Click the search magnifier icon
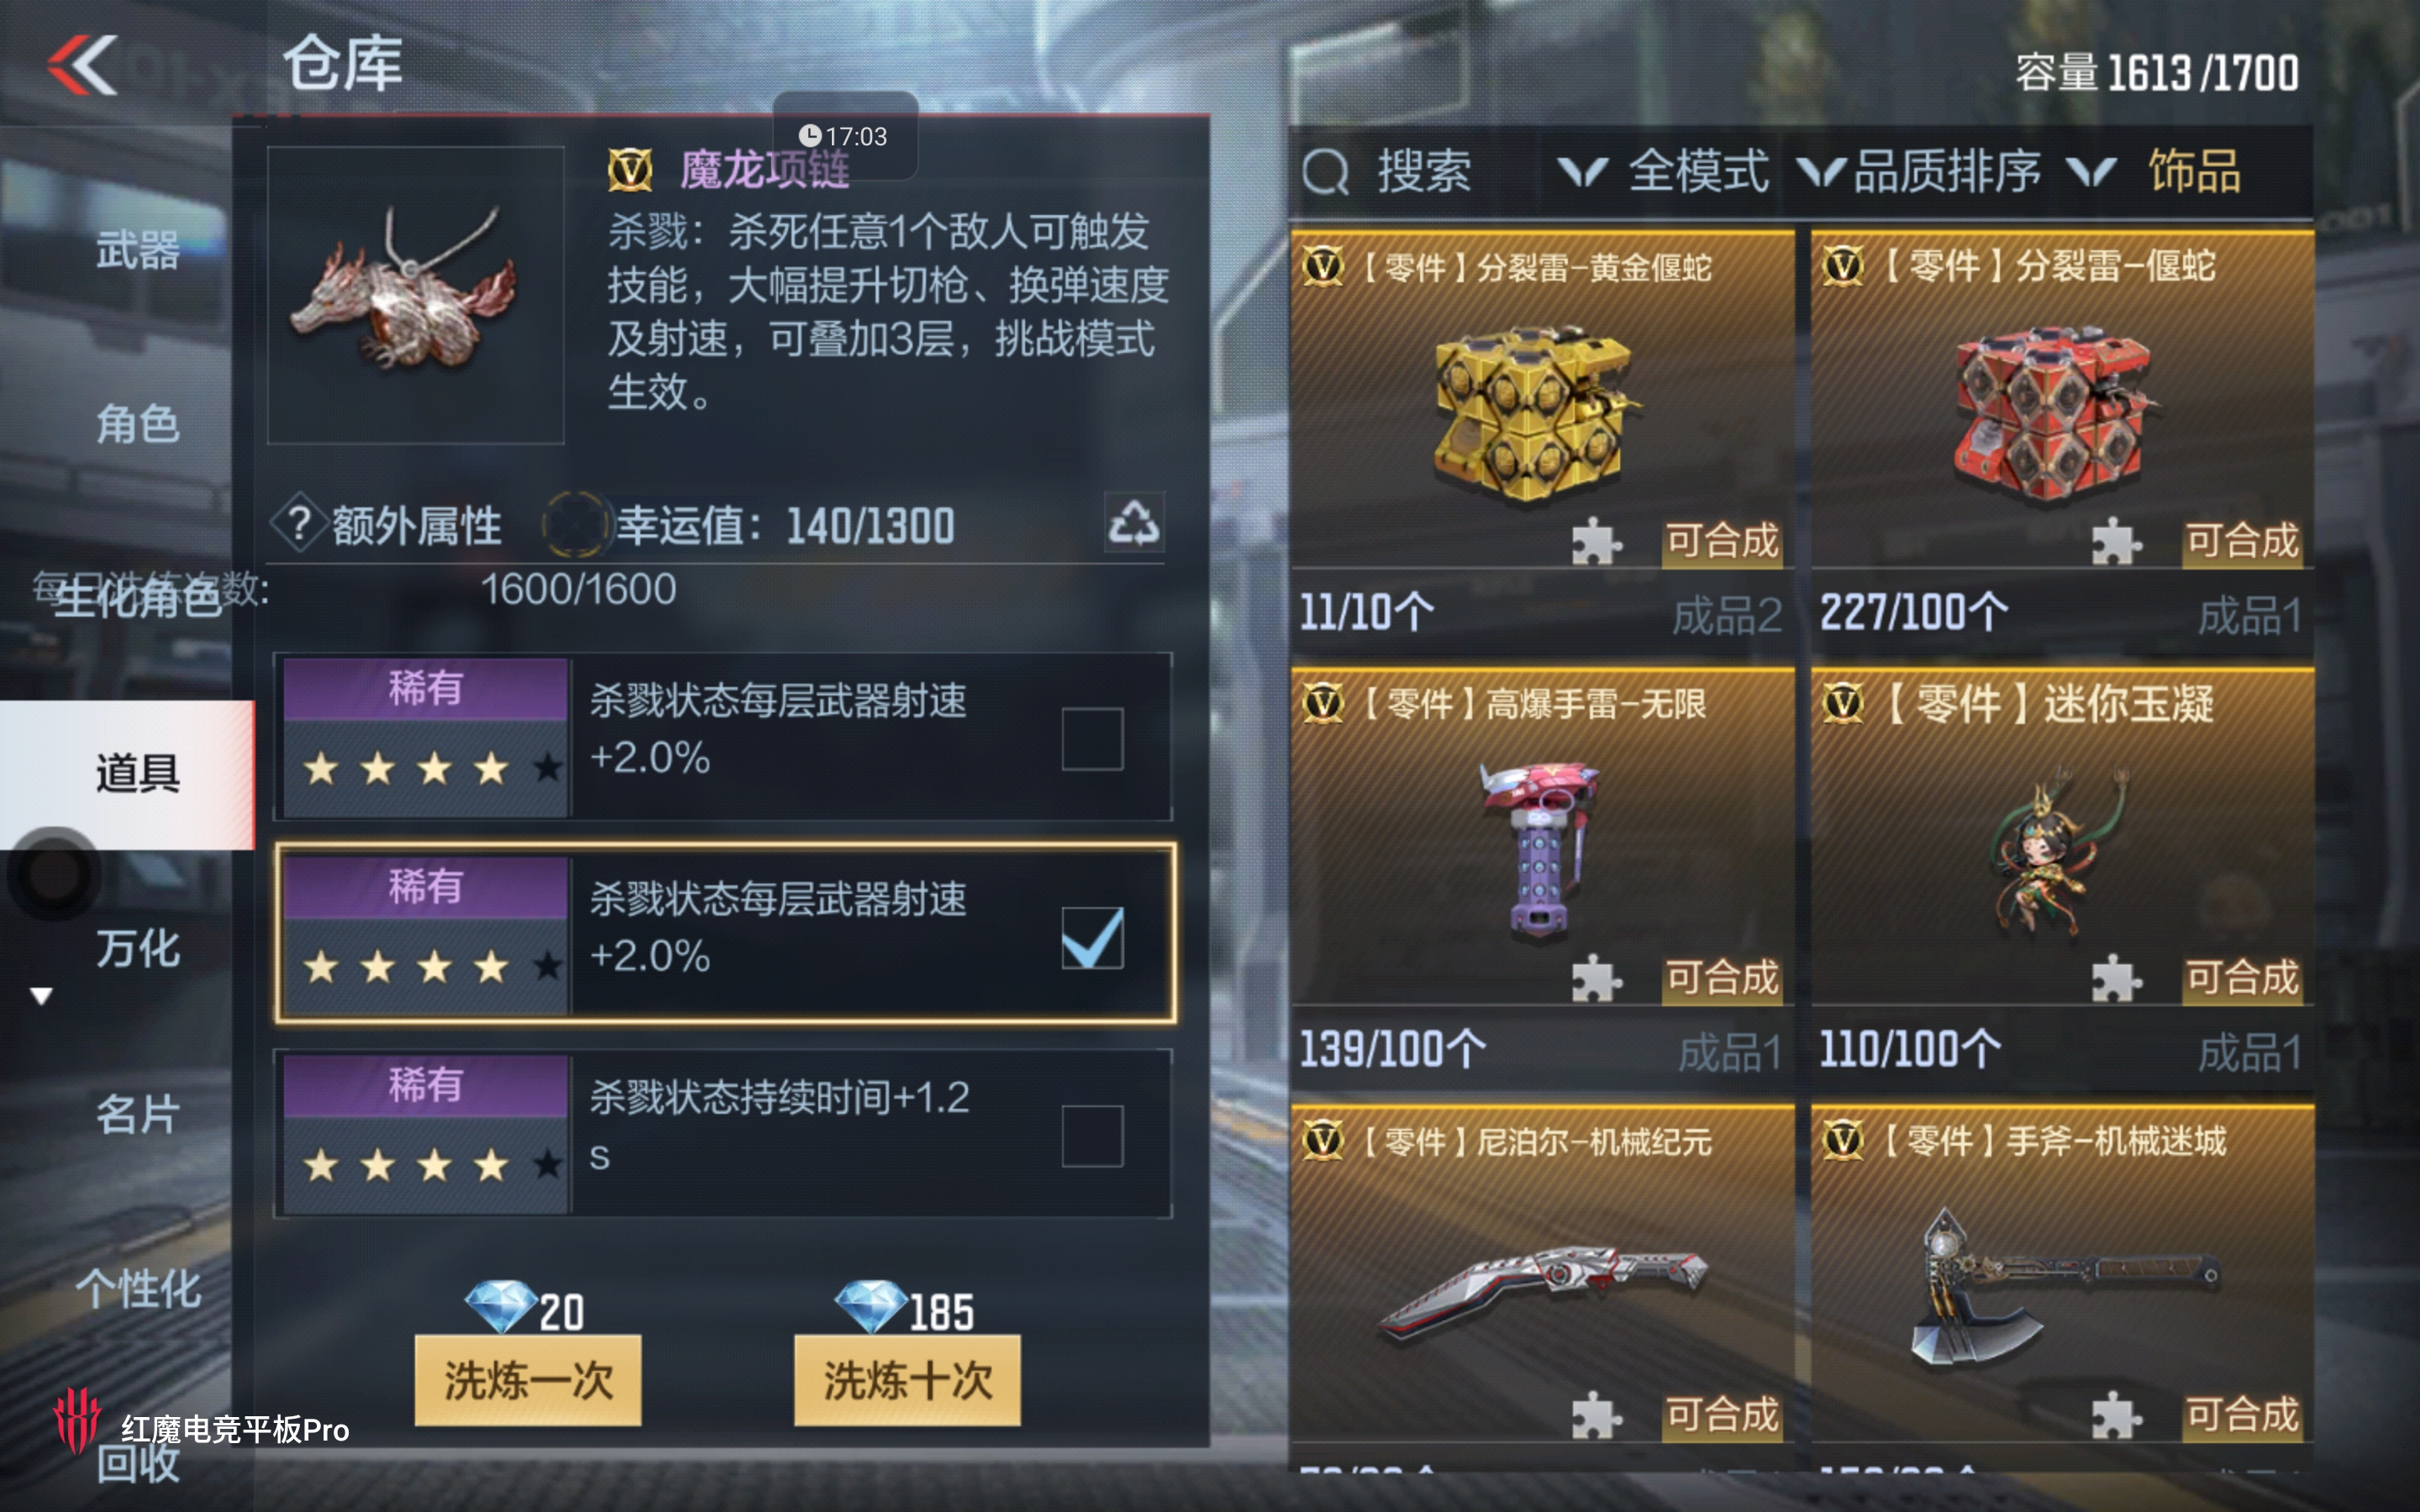This screenshot has height=1512, width=2420. [1326, 171]
